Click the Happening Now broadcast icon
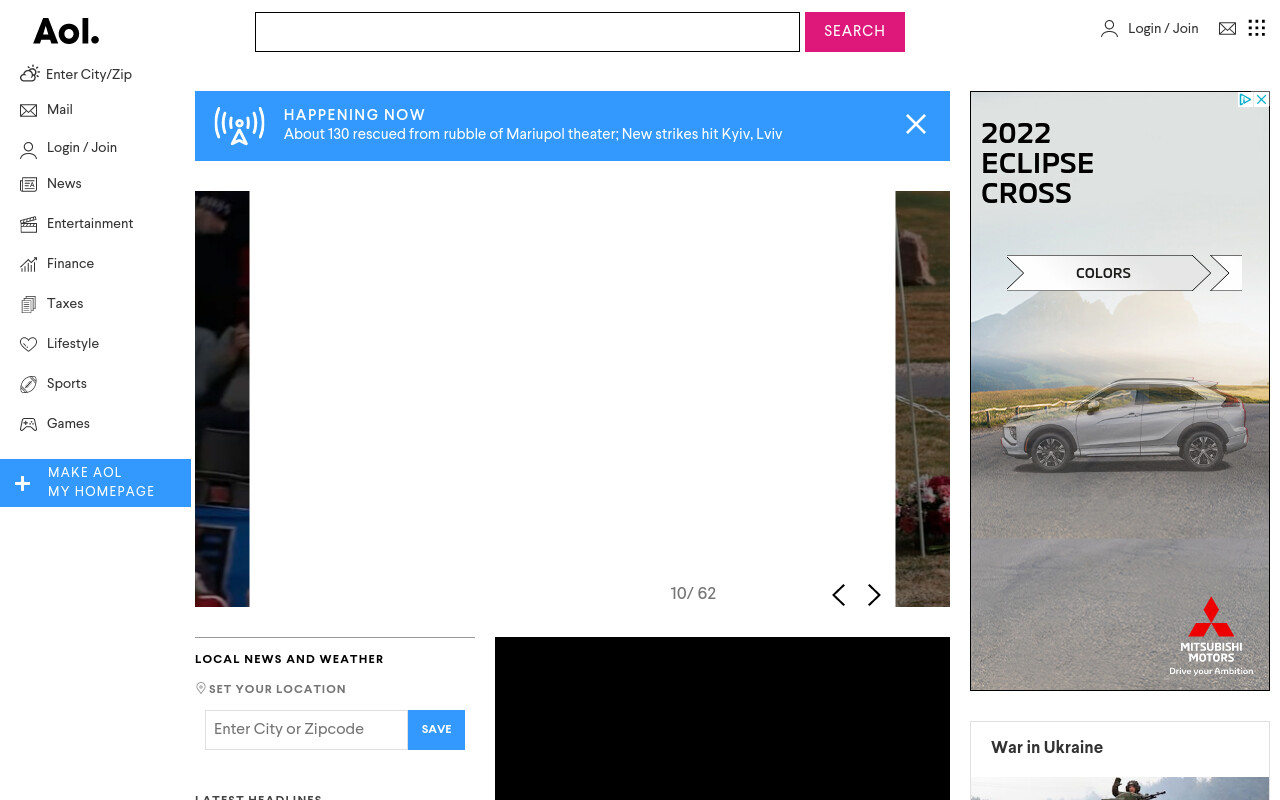 pyautogui.click(x=239, y=126)
